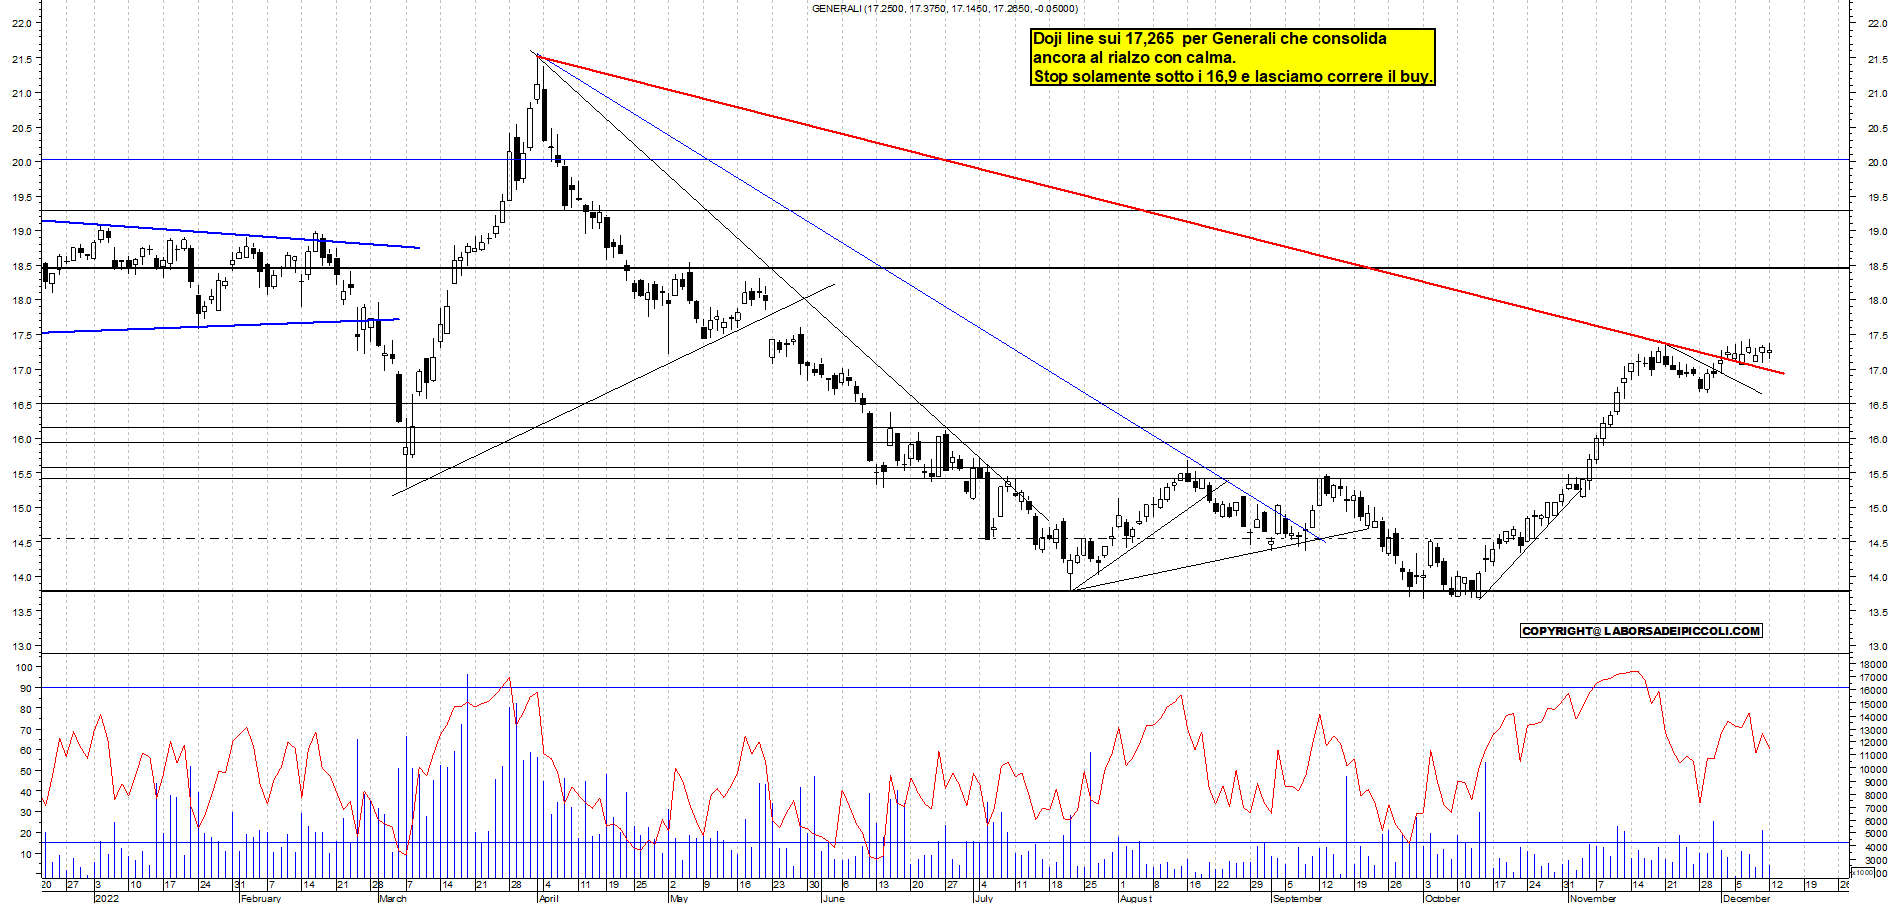Click the "October" month label
The height and width of the screenshot is (903, 1890).
1443,898
